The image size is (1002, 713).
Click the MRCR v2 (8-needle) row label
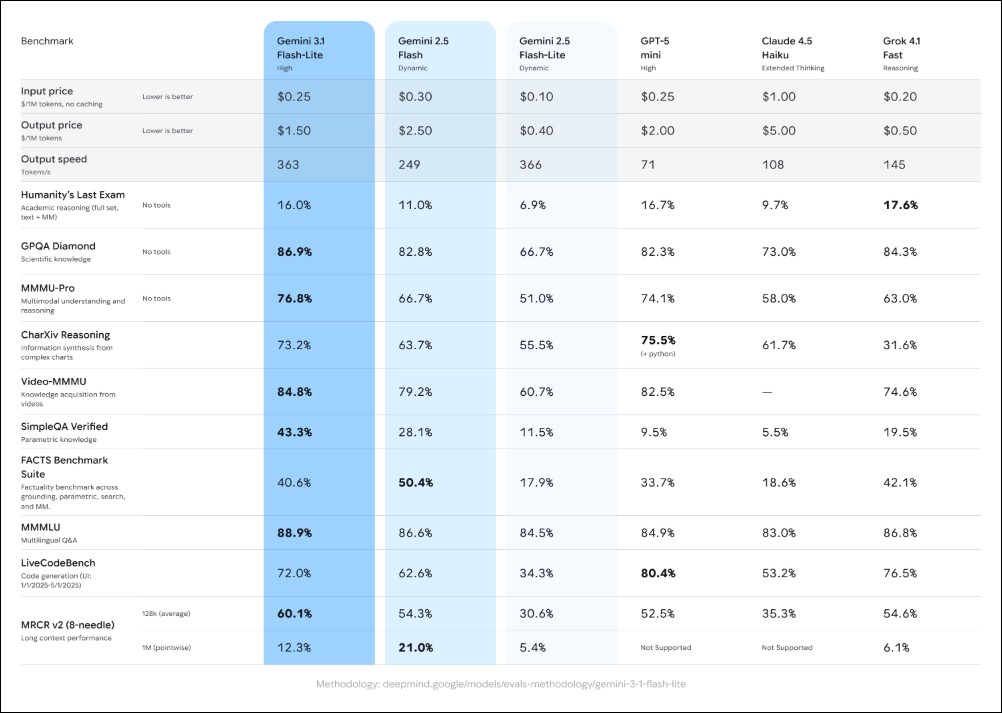[x=65, y=624]
